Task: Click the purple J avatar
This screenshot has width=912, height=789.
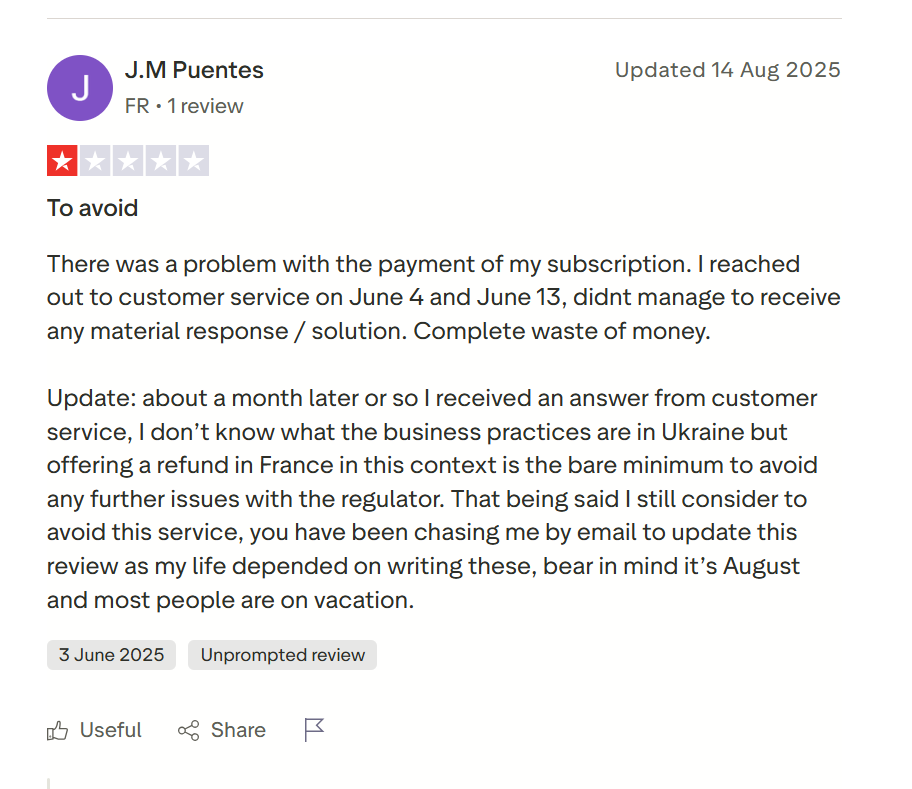Action: (80, 88)
